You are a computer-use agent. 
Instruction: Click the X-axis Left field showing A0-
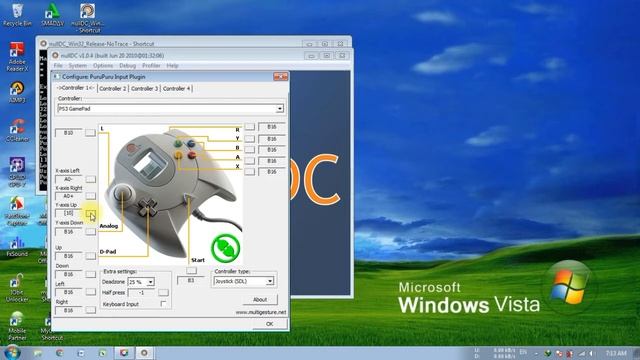pos(69,179)
